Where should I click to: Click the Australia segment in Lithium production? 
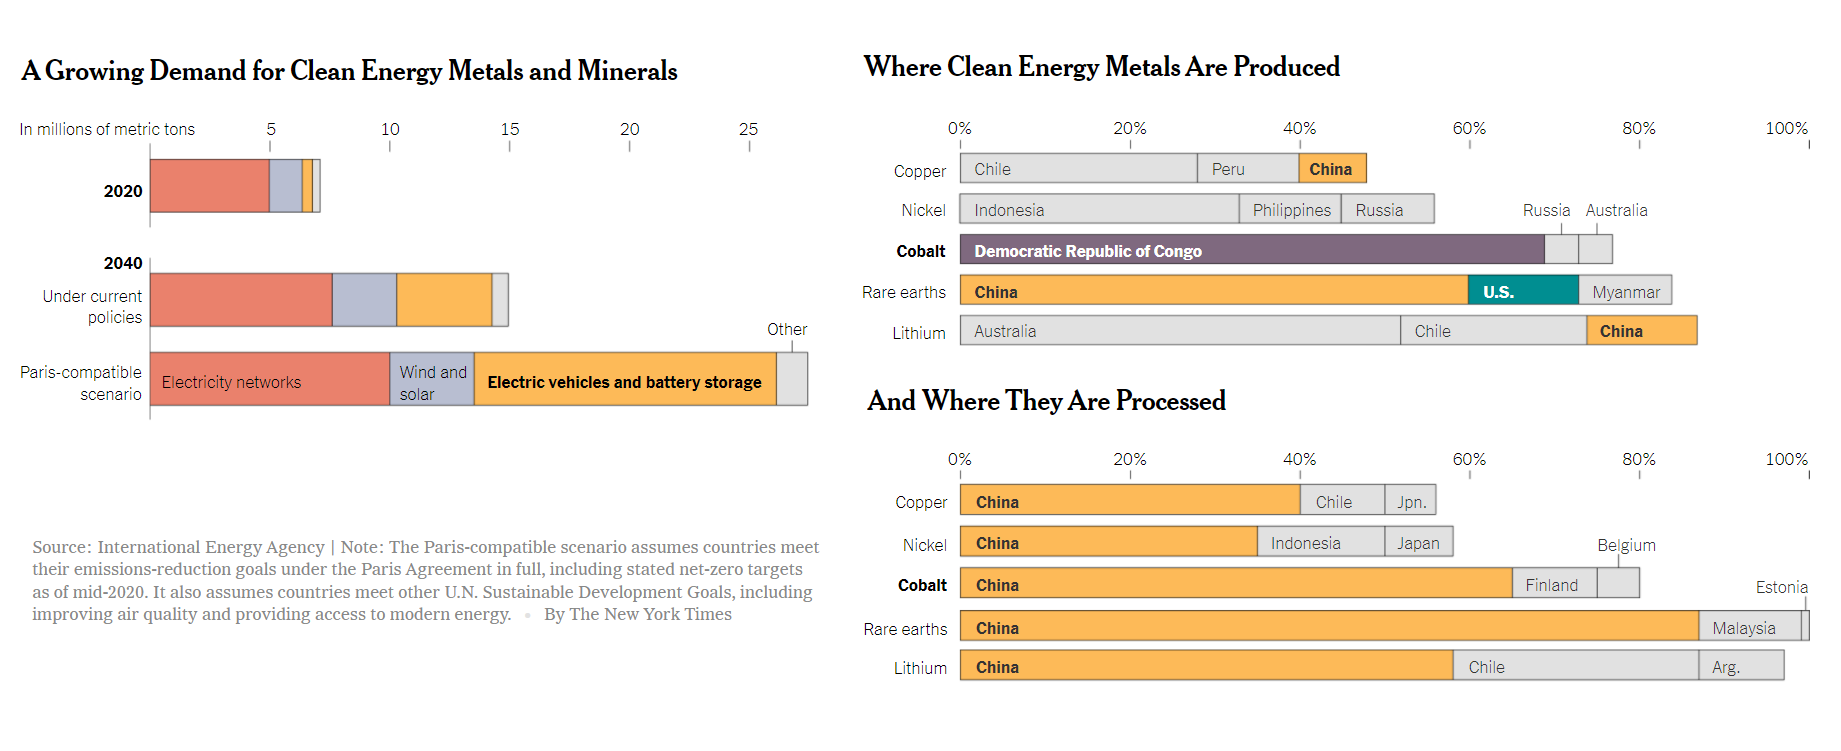pos(1180,331)
